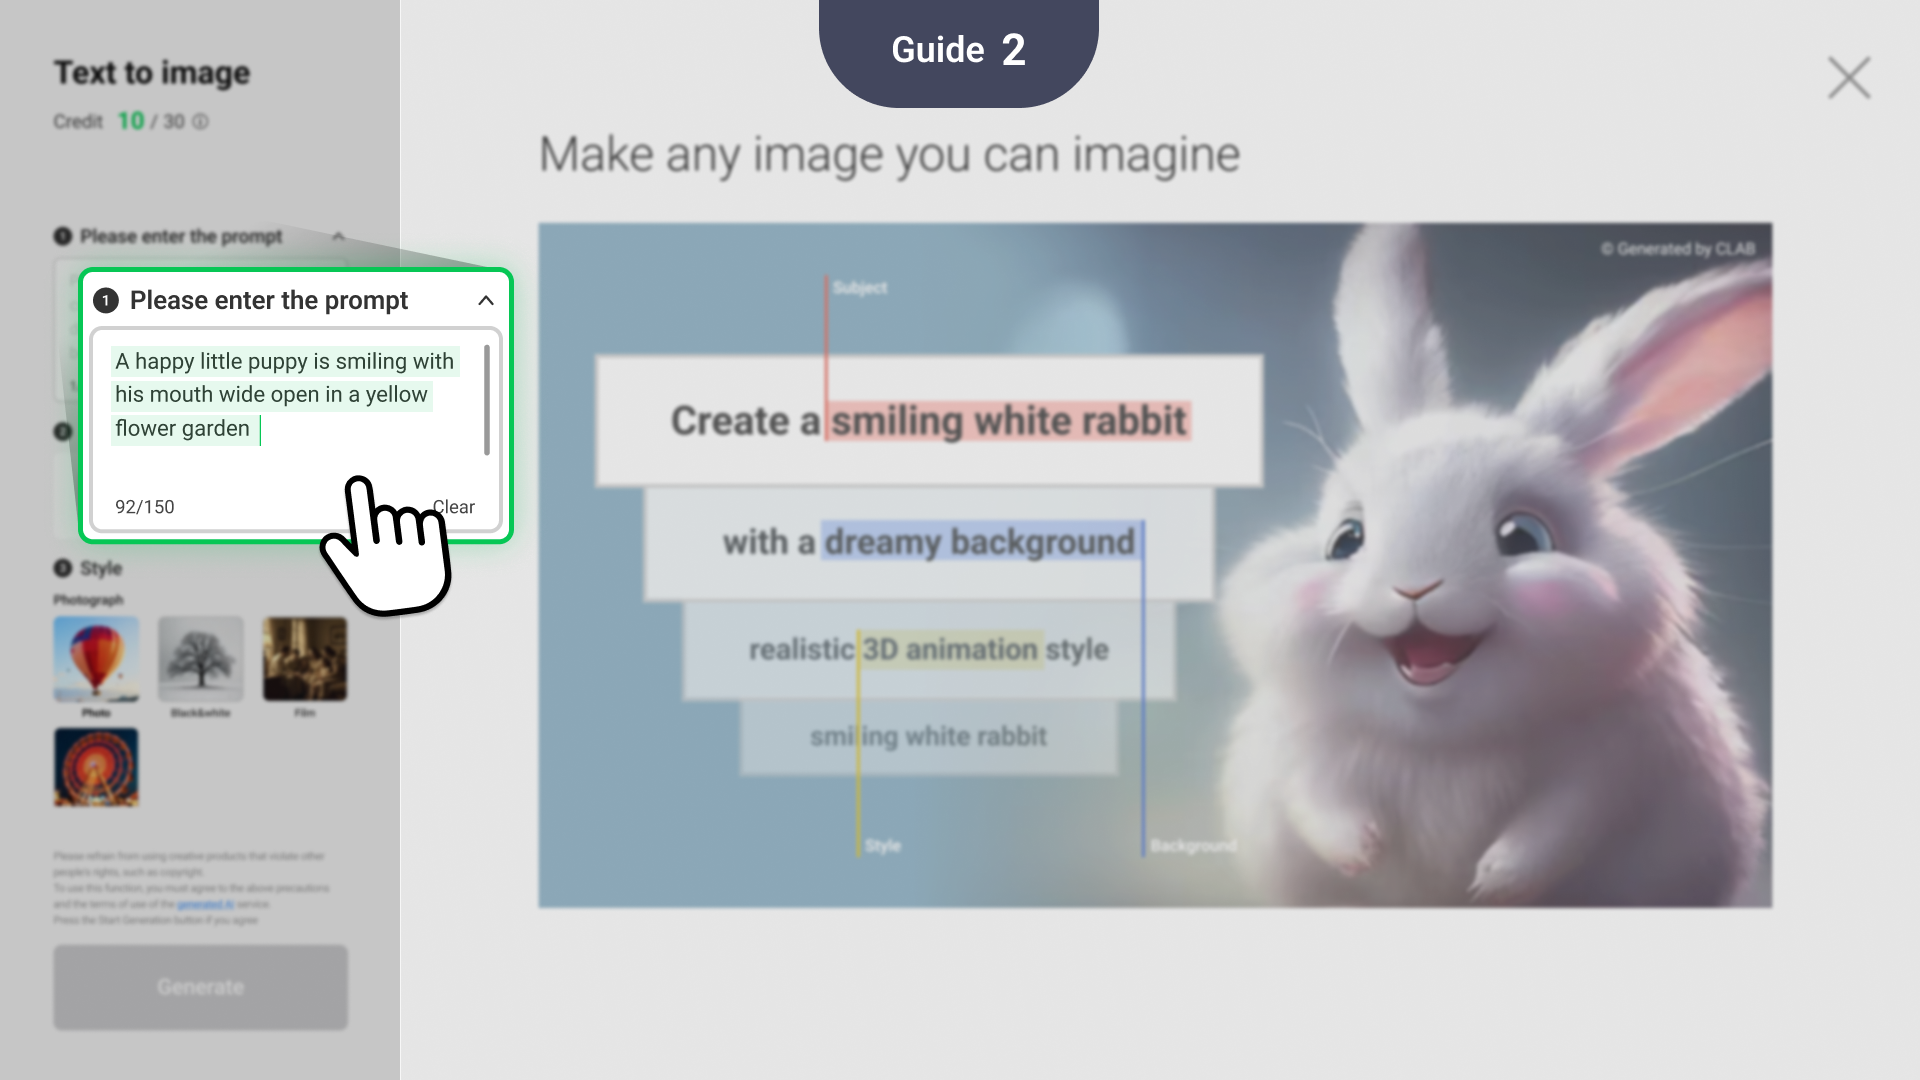Click the 'dreamy background' highlighted phrase
The image size is (1920, 1080).
[x=980, y=542]
